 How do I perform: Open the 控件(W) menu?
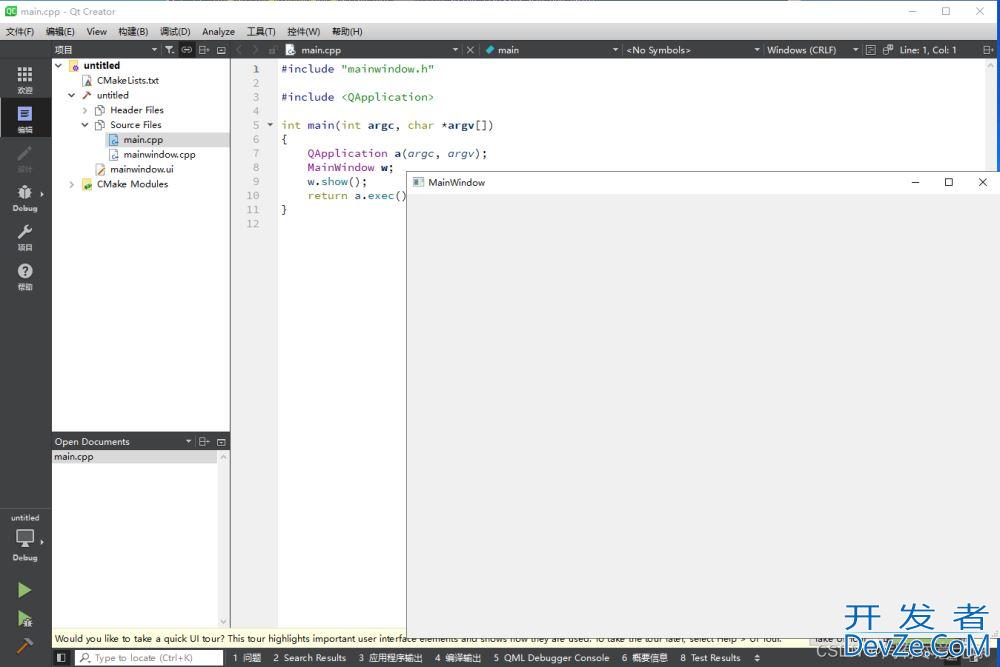[x=304, y=31]
